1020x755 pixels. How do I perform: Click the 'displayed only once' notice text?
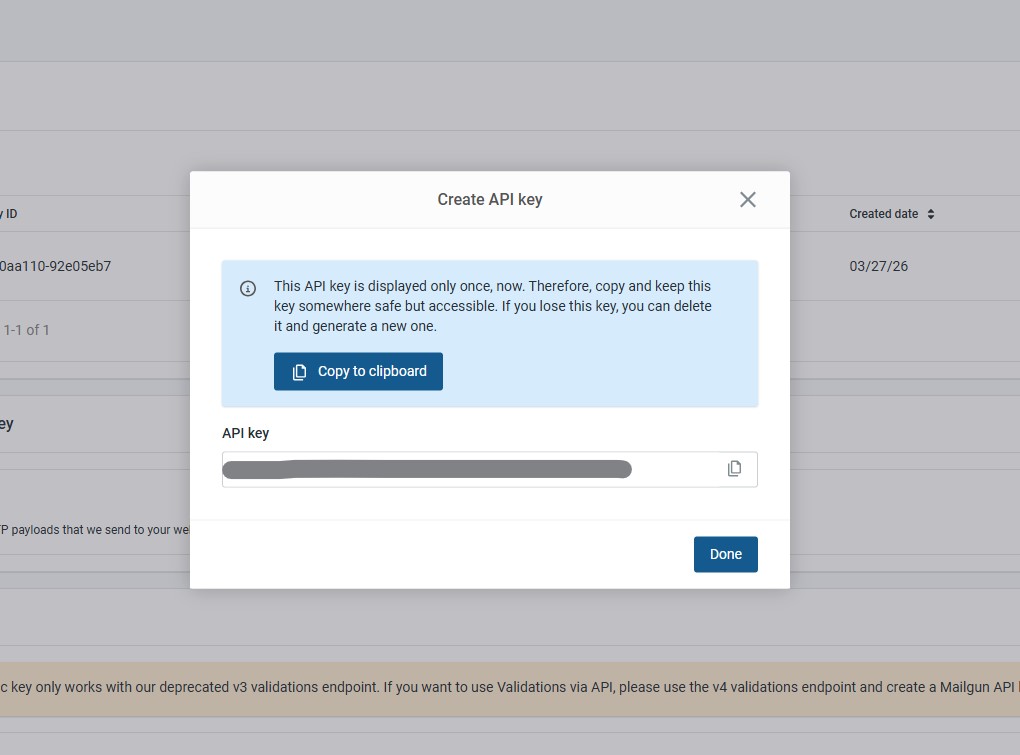coord(493,306)
